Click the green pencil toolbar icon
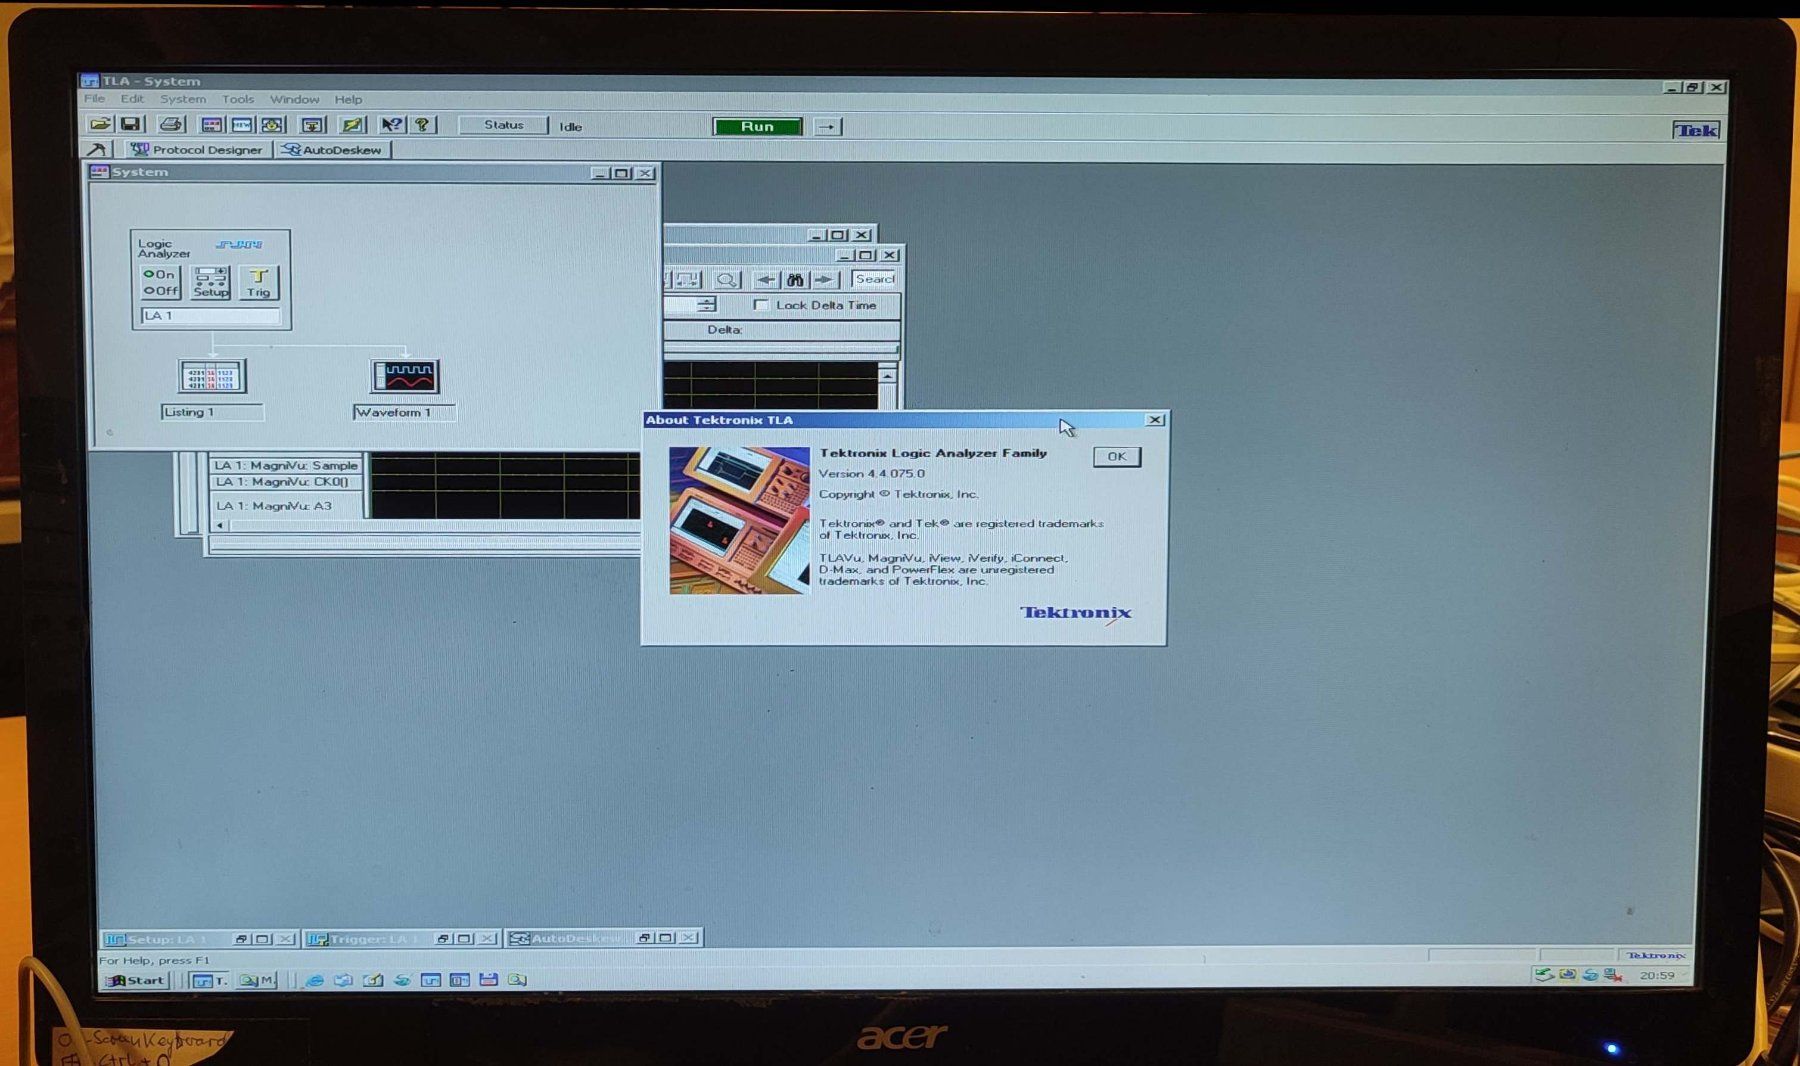This screenshot has width=1800, height=1066. pos(352,125)
